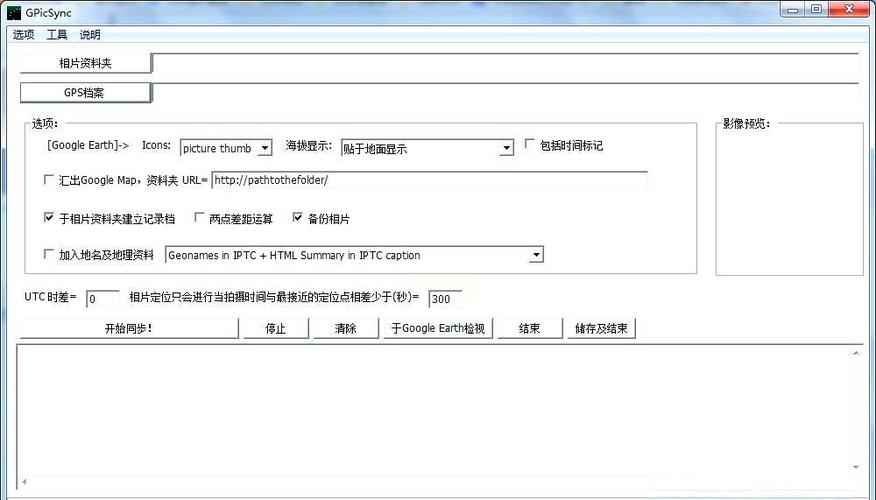Click the GPS file path field
This screenshot has height=500, width=876.
(506, 93)
